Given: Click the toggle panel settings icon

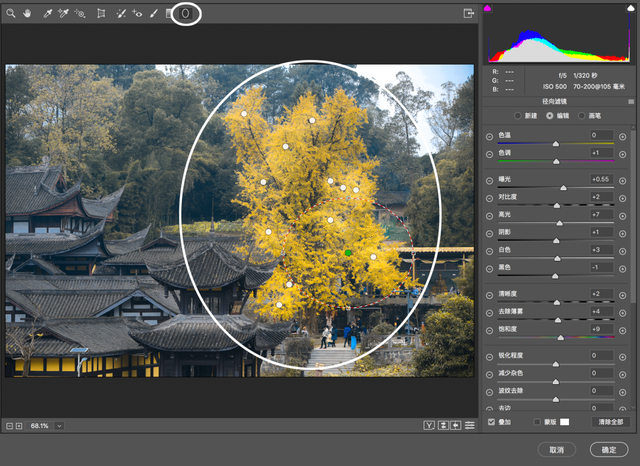Looking at the screenshot, I should [470, 426].
